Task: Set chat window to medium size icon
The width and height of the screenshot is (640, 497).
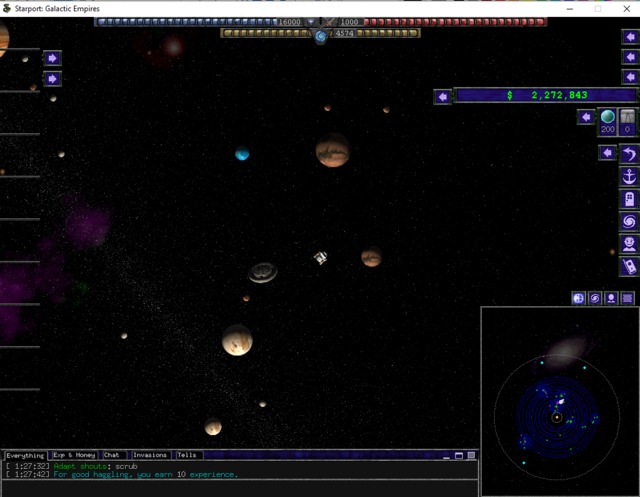Action: coord(459,455)
